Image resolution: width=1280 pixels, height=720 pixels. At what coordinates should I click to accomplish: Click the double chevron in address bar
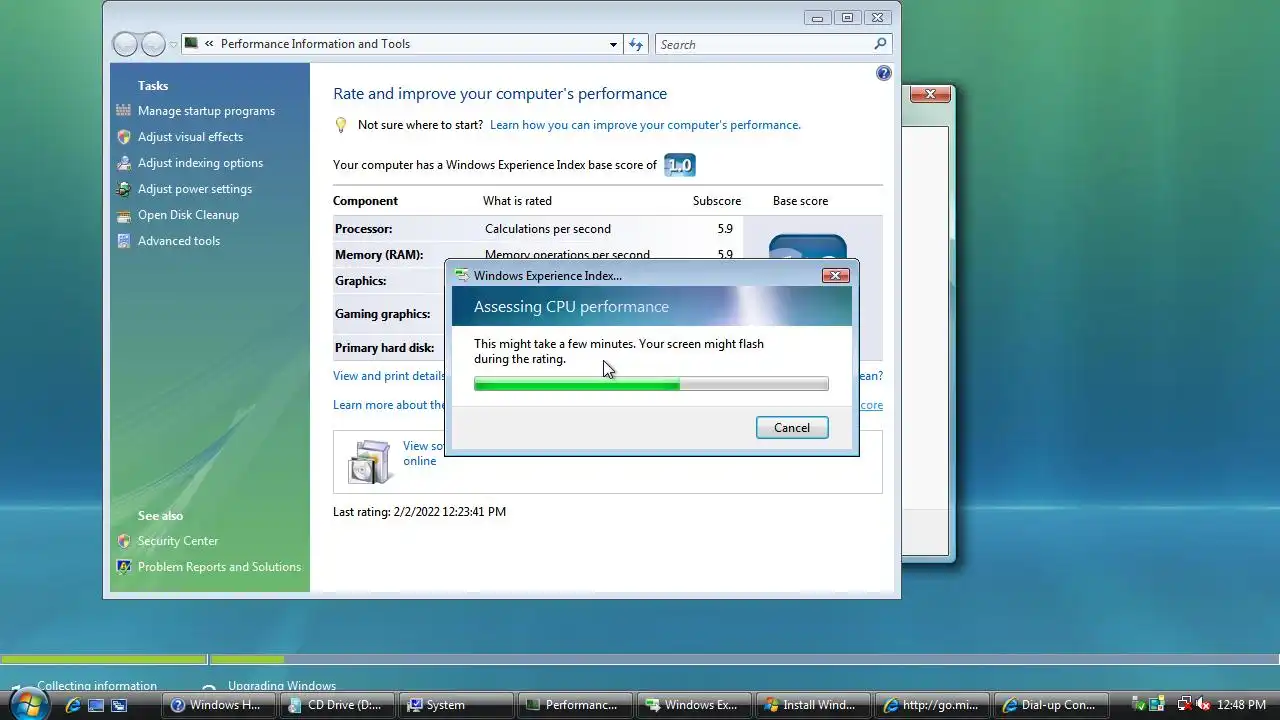[209, 44]
